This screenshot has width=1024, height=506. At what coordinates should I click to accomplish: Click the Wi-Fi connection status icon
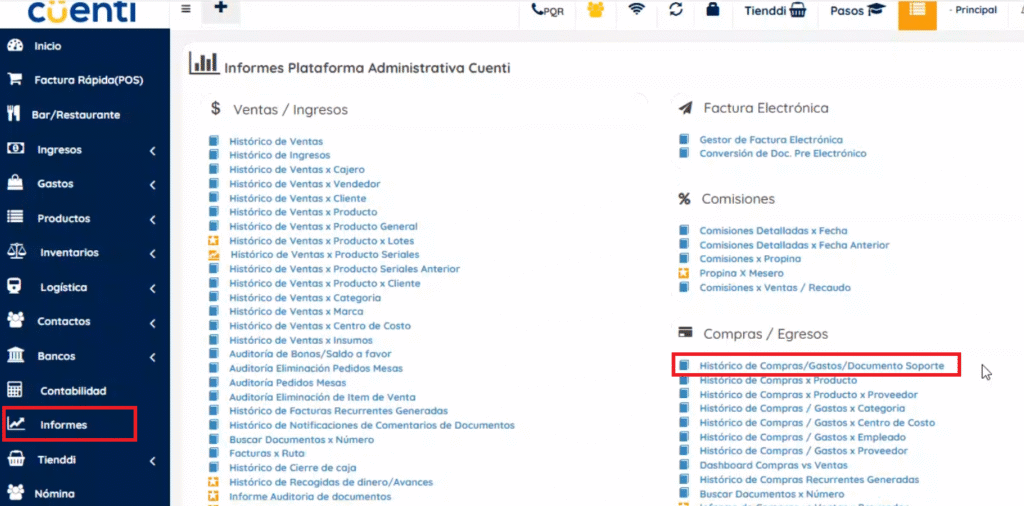tap(636, 10)
